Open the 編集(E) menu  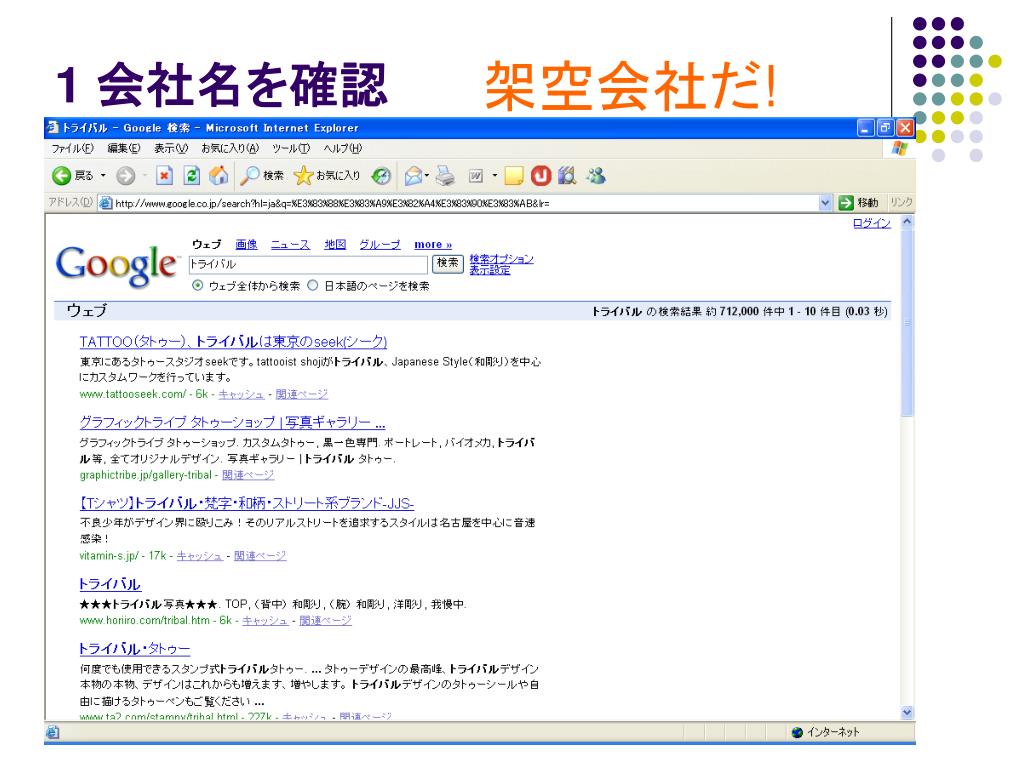[123, 148]
